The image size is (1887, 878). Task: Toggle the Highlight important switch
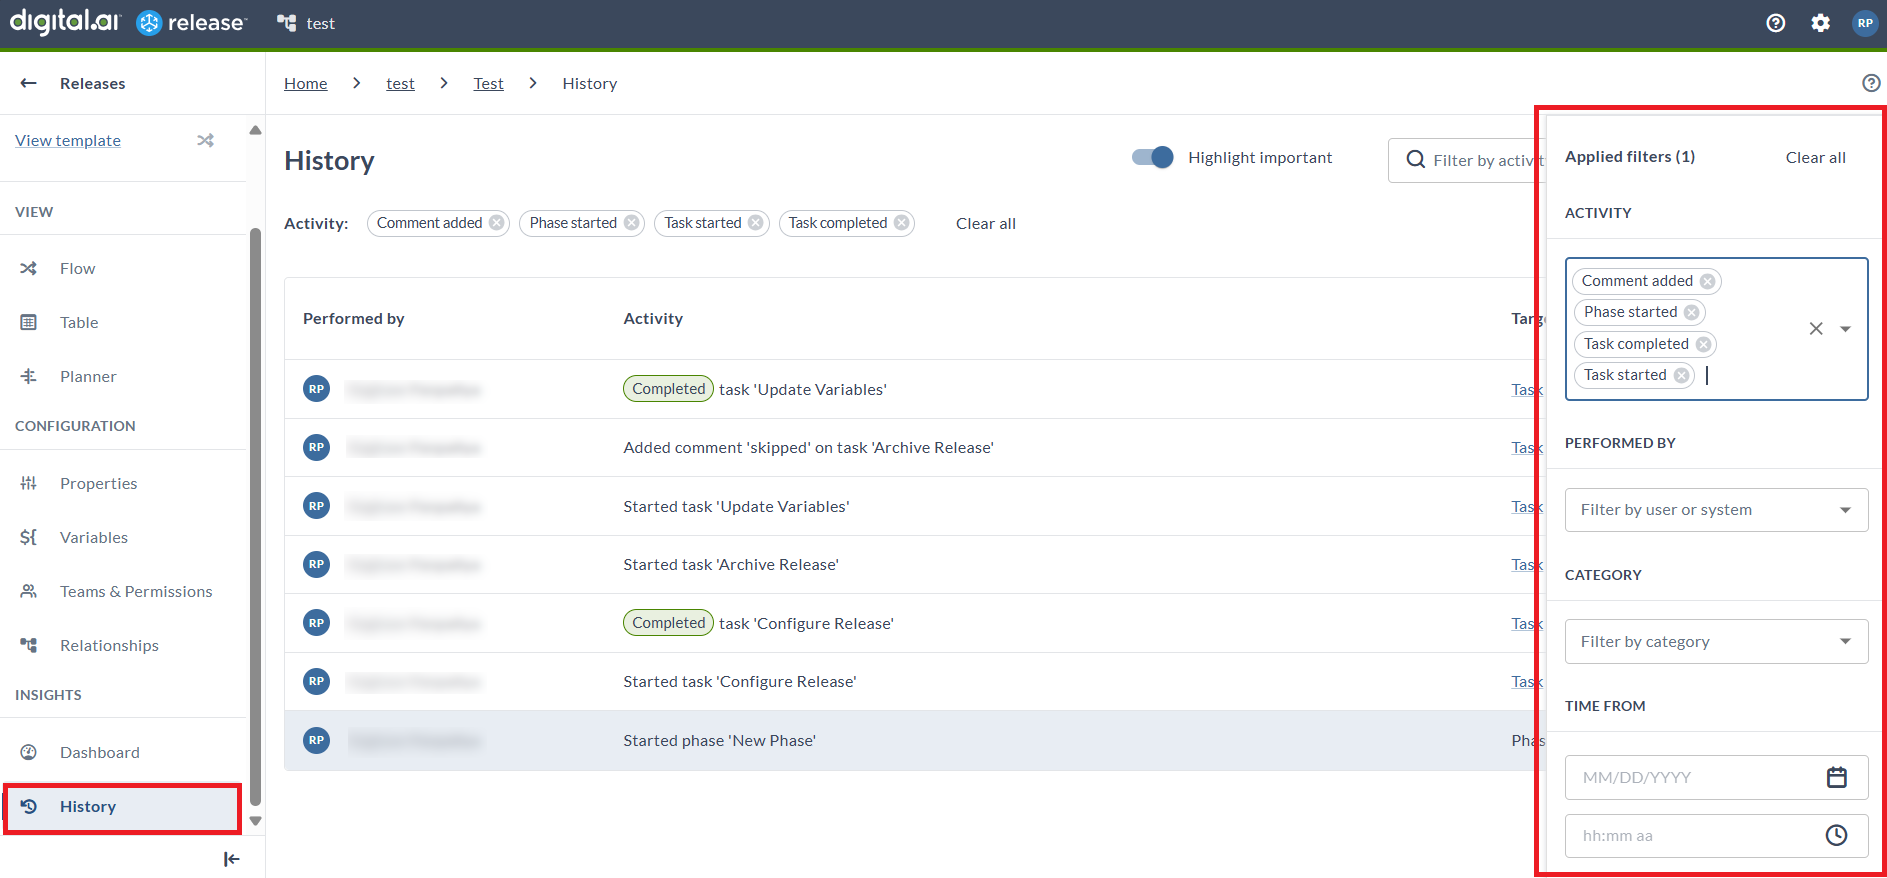point(1152,157)
